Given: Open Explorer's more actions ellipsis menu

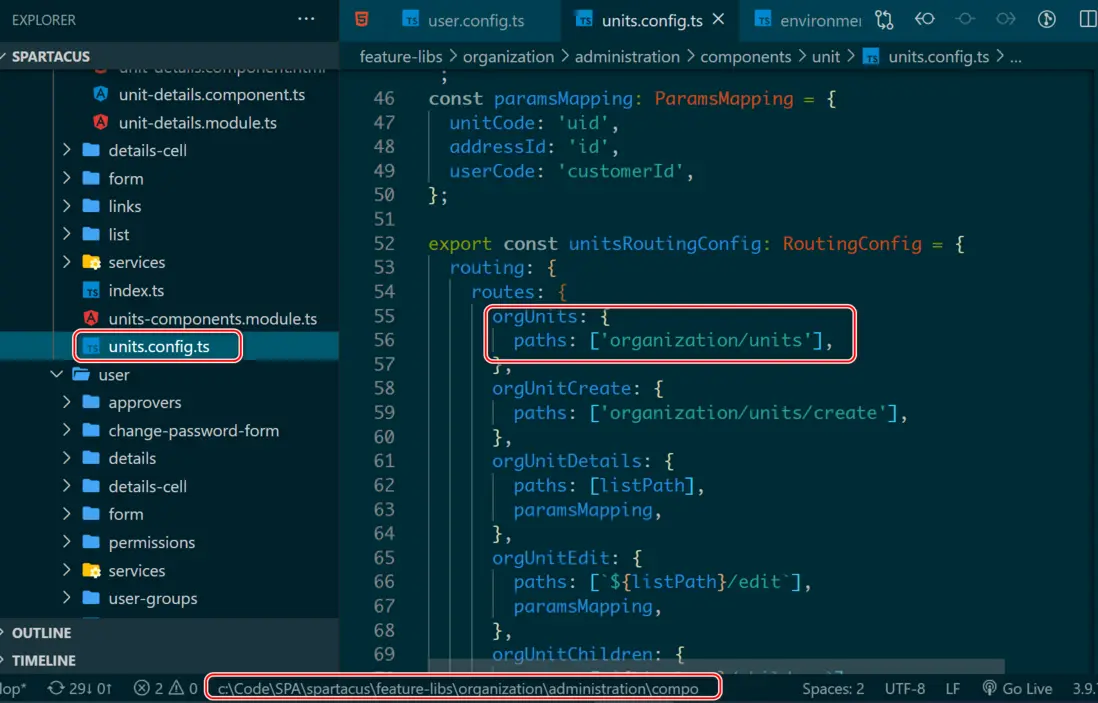Looking at the screenshot, I should [x=306, y=19].
